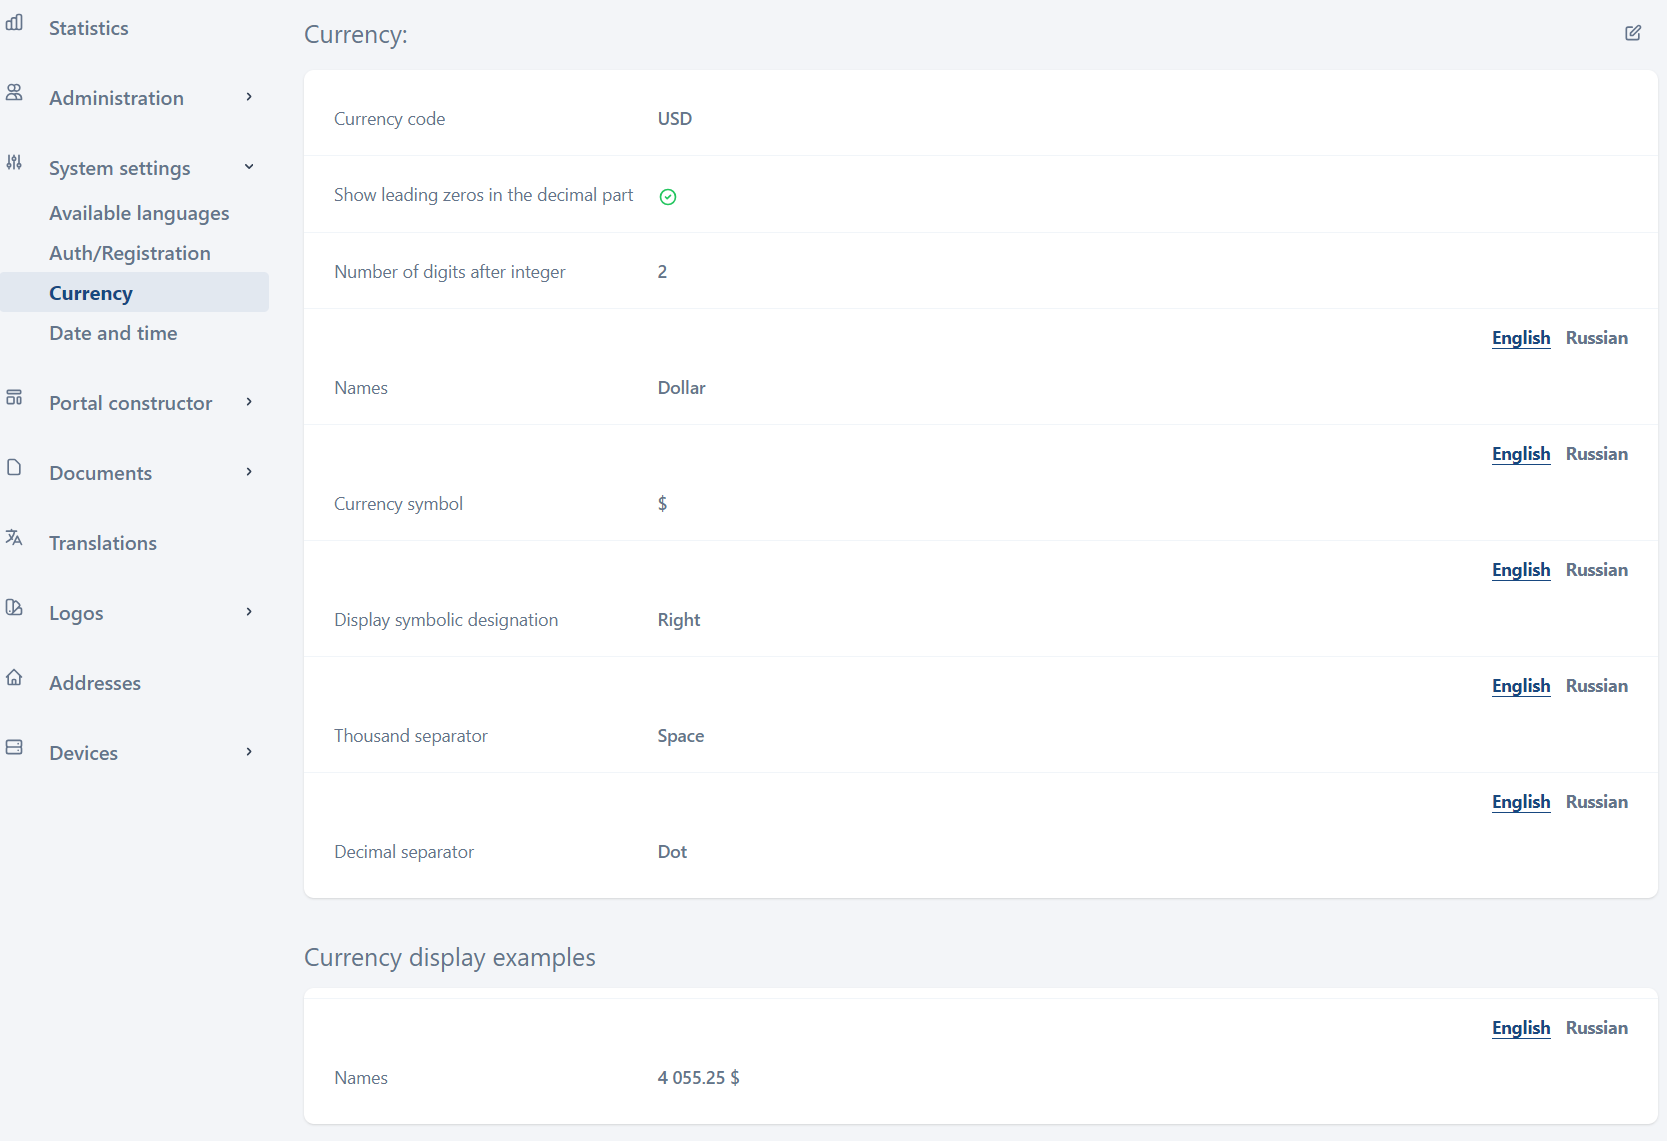Click the System settings sliders icon
1667x1141 pixels.
coord(14,163)
